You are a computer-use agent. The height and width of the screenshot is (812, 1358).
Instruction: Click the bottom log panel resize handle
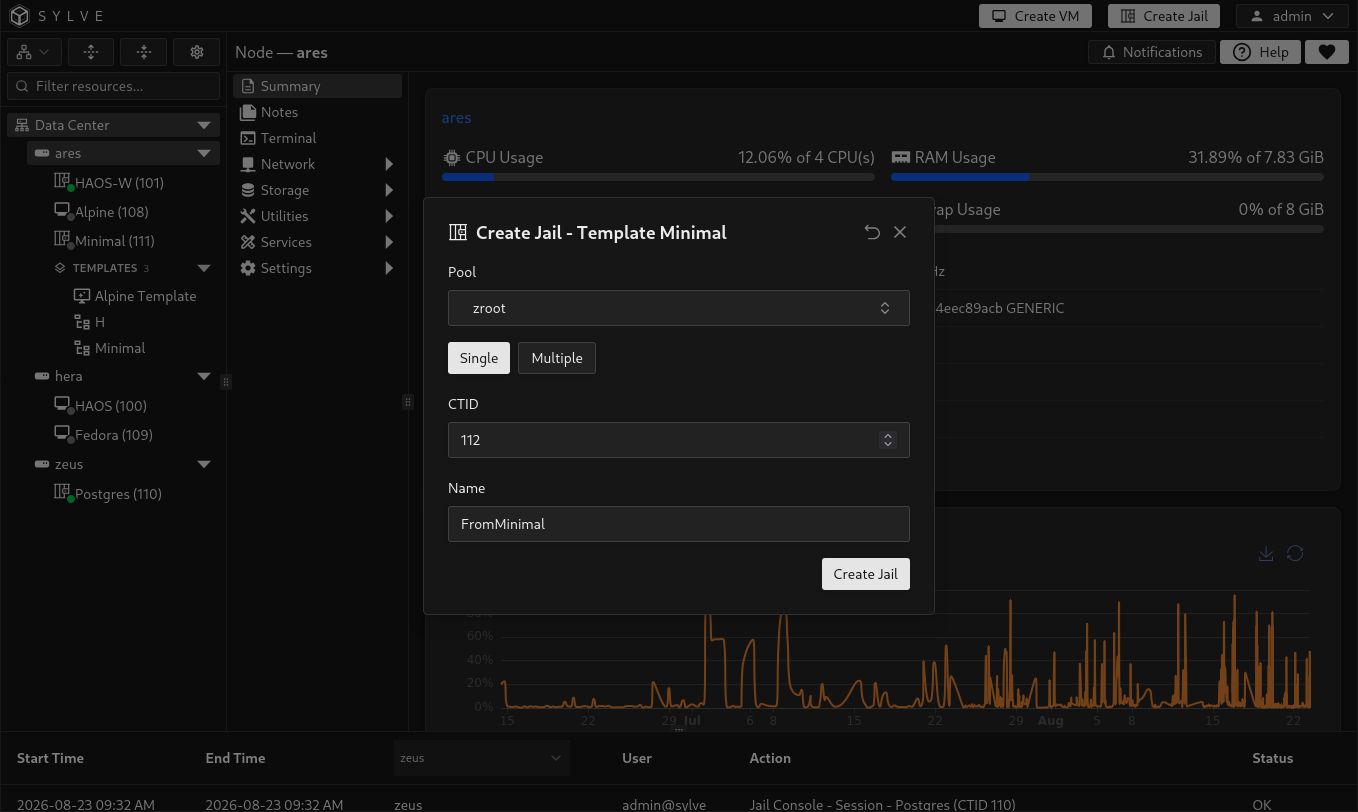click(x=679, y=730)
